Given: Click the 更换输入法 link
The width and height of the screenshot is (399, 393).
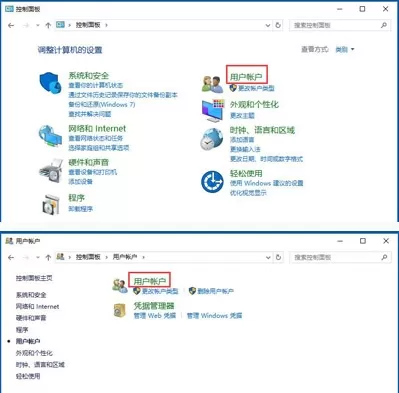Looking at the screenshot, I should pyautogui.click(x=245, y=149).
